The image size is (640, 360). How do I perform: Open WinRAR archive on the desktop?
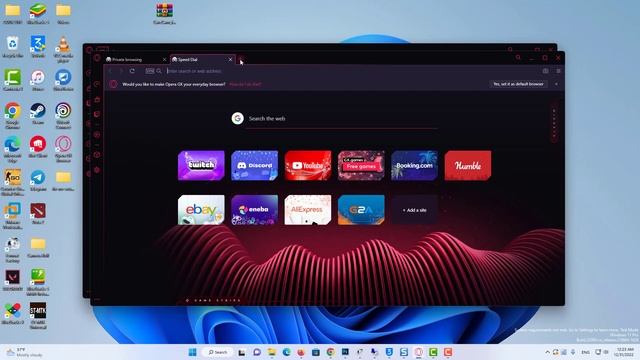pyautogui.click(x=164, y=13)
